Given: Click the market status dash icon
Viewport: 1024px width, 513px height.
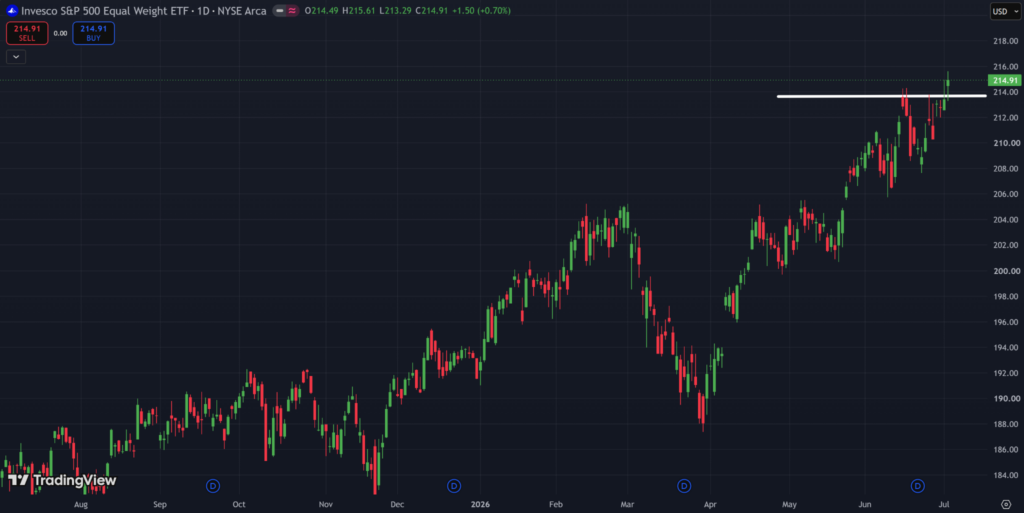Looking at the screenshot, I should (x=280, y=10).
